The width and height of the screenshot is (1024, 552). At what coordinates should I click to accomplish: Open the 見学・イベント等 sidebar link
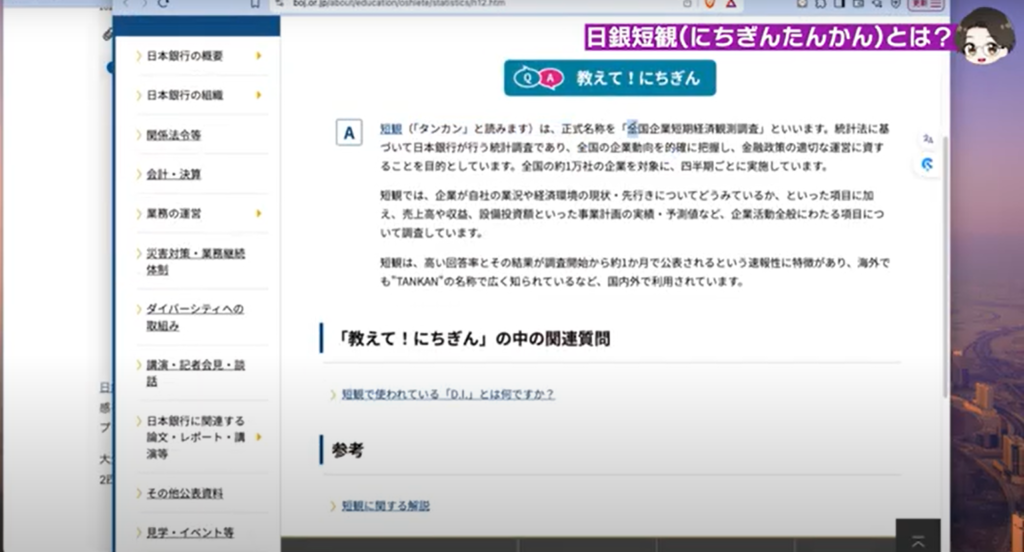[189, 532]
